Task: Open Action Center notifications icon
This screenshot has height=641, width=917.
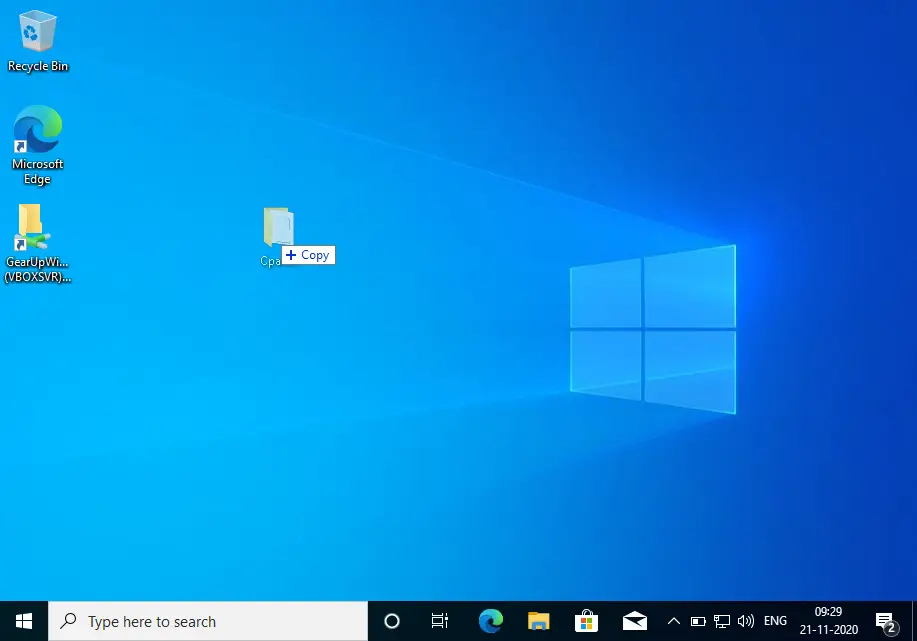Action: (x=887, y=621)
